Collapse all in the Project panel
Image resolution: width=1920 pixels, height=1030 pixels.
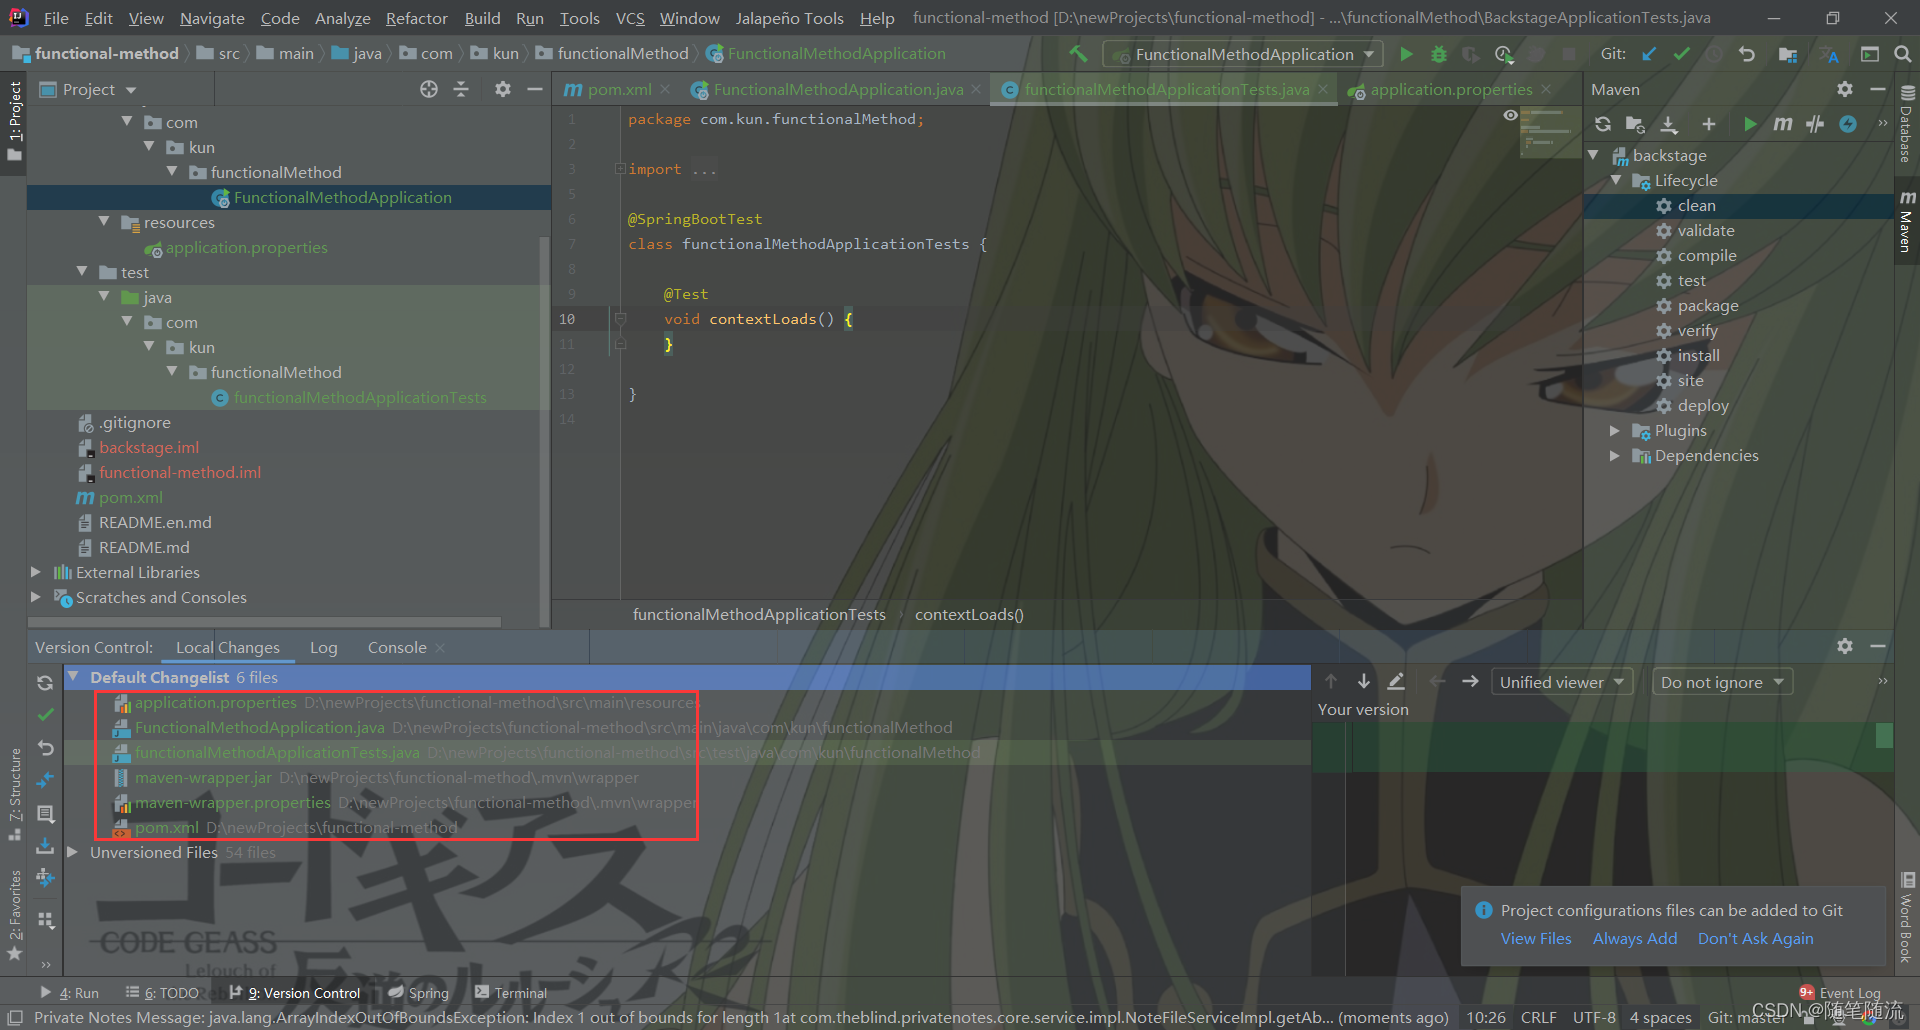461,89
